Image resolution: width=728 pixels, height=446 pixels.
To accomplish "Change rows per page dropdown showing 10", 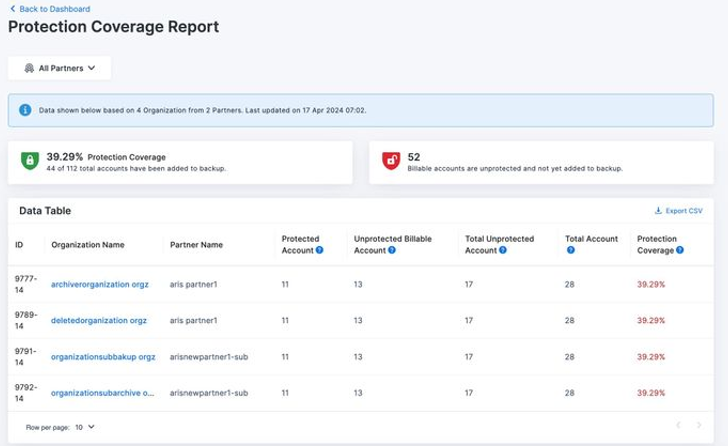I will (x=84, y=427).
